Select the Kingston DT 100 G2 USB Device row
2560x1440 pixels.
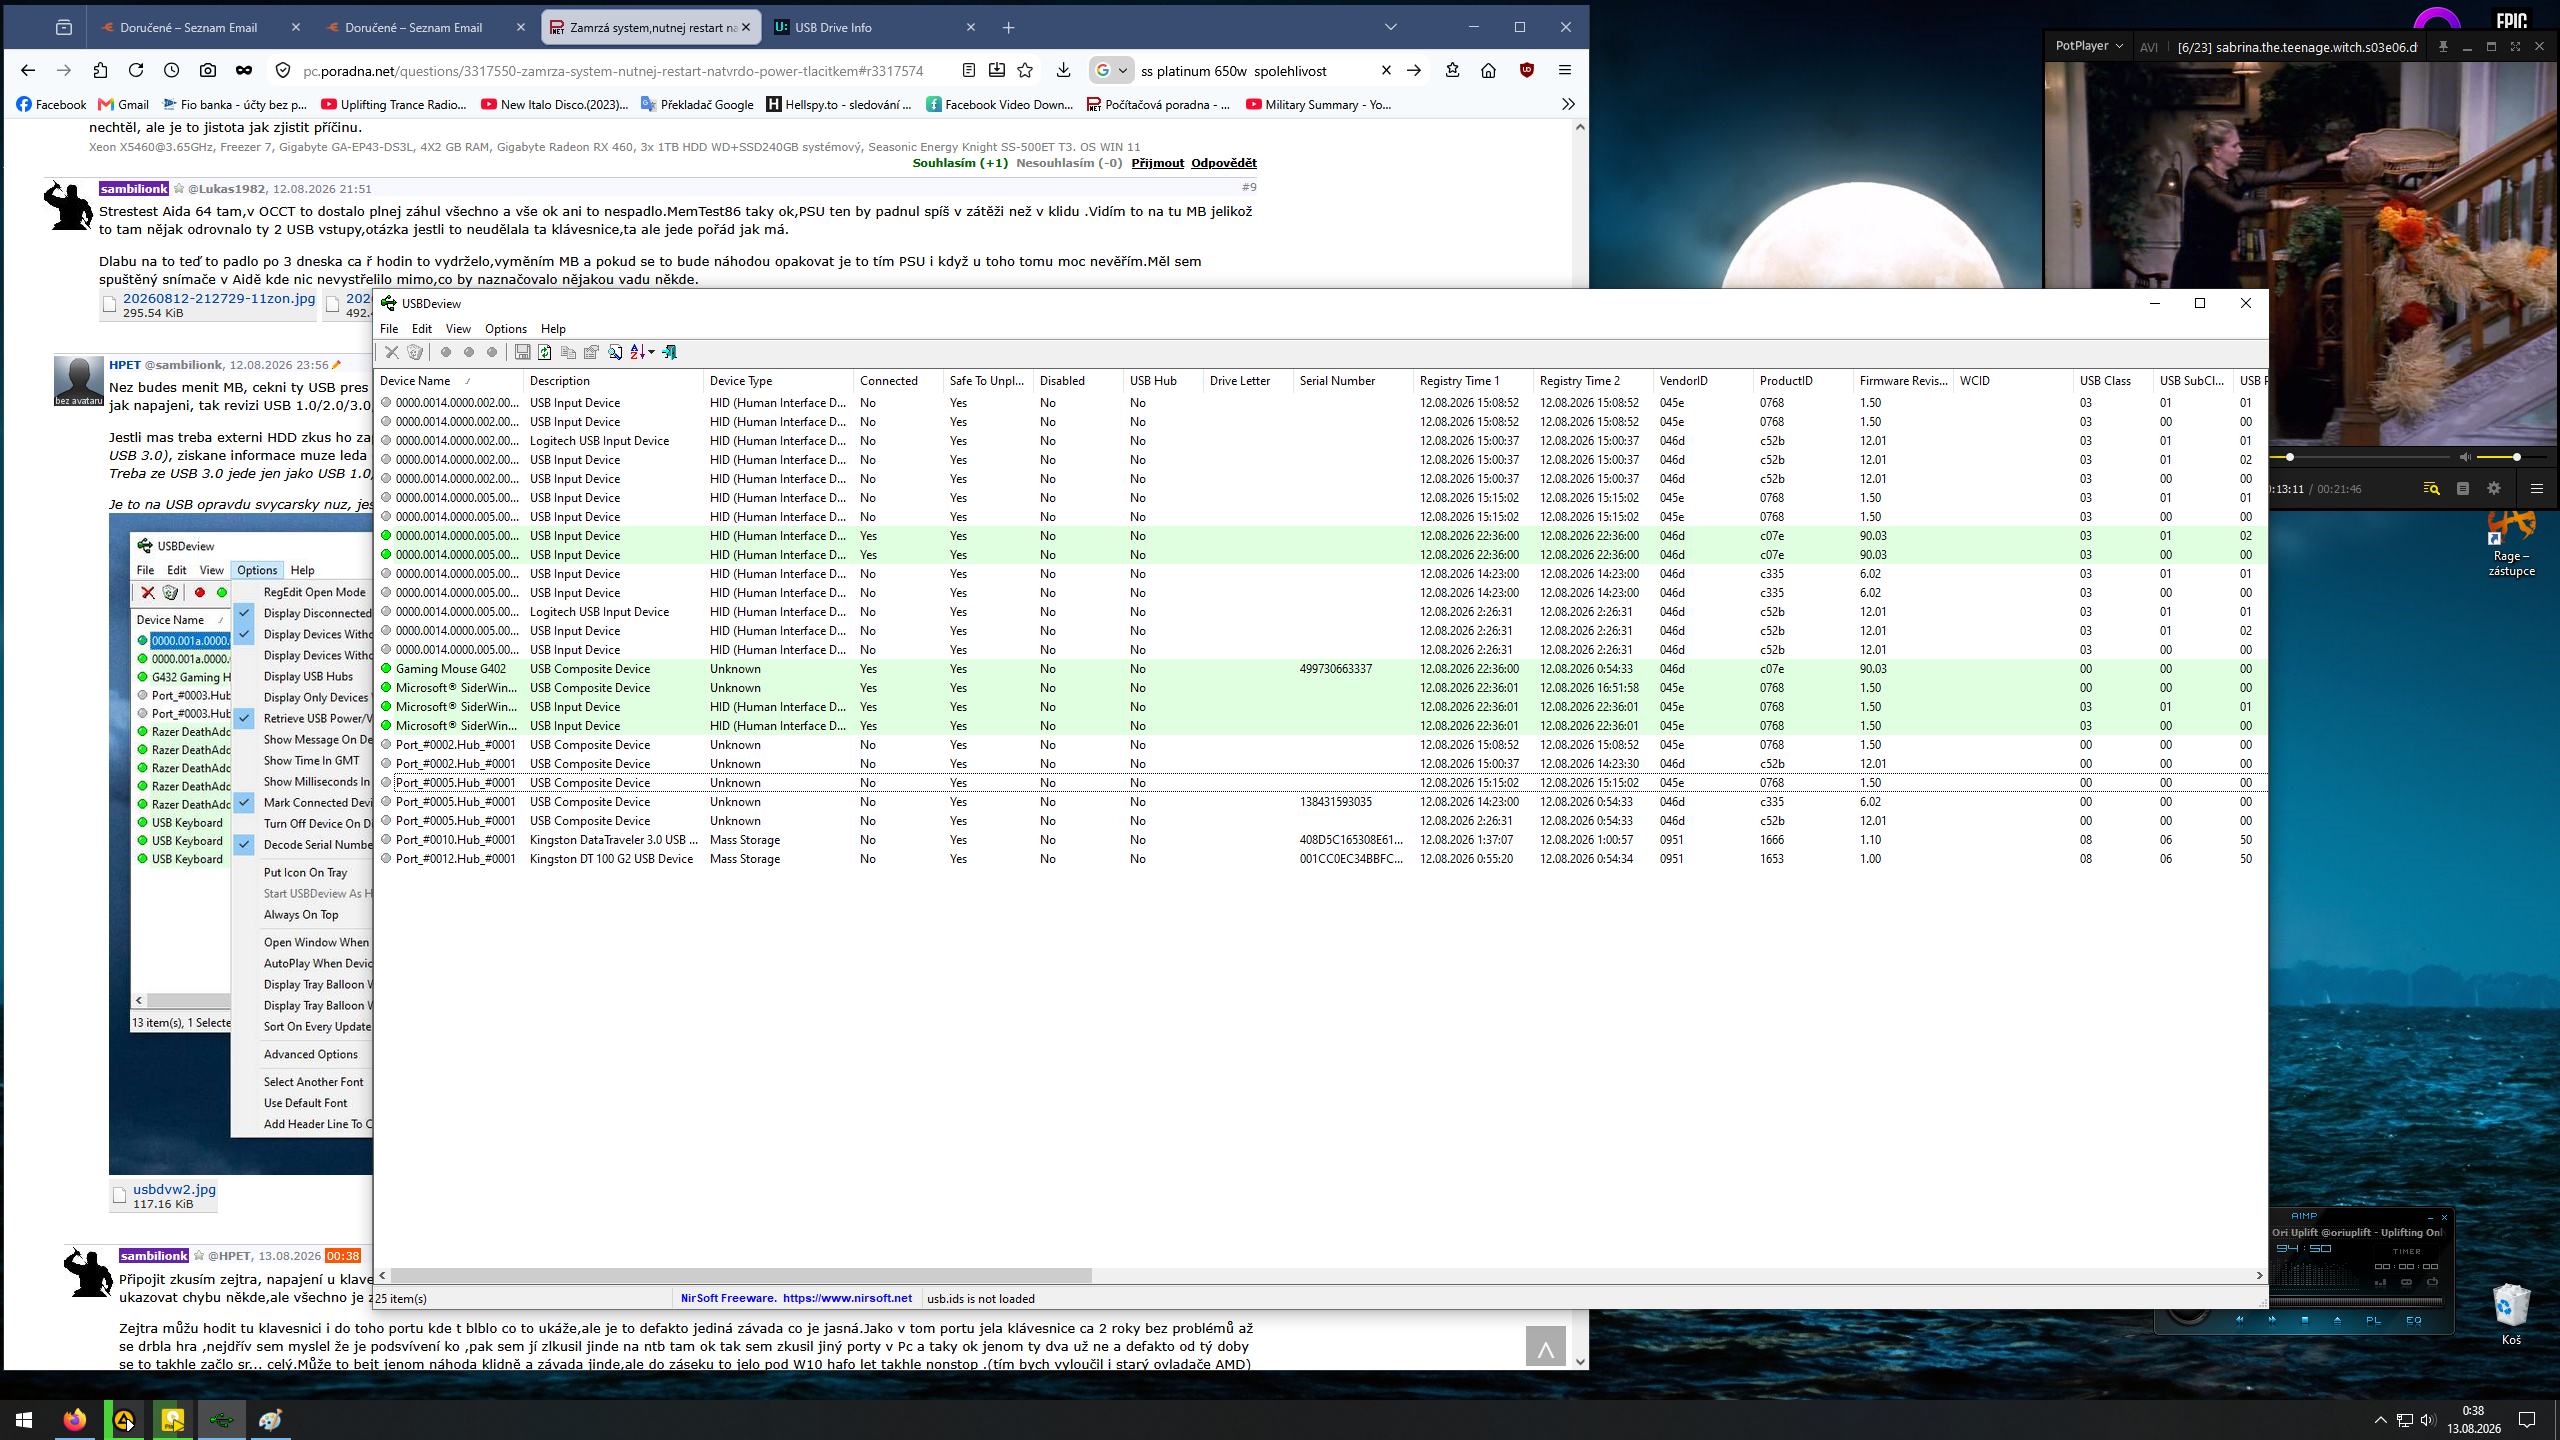(x=1320, y=859)
